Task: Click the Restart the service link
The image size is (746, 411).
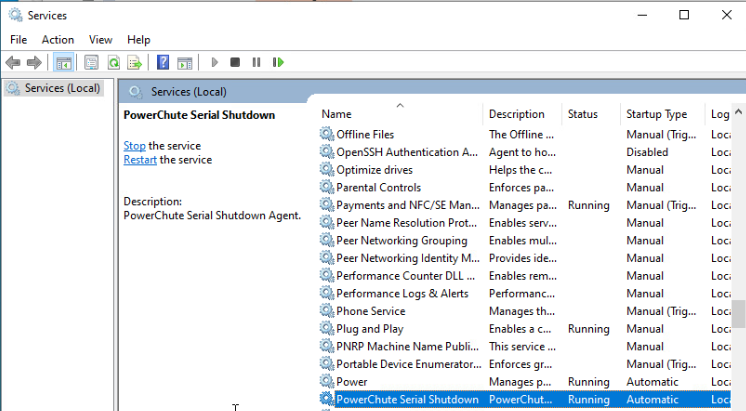Action: point(140,159)
